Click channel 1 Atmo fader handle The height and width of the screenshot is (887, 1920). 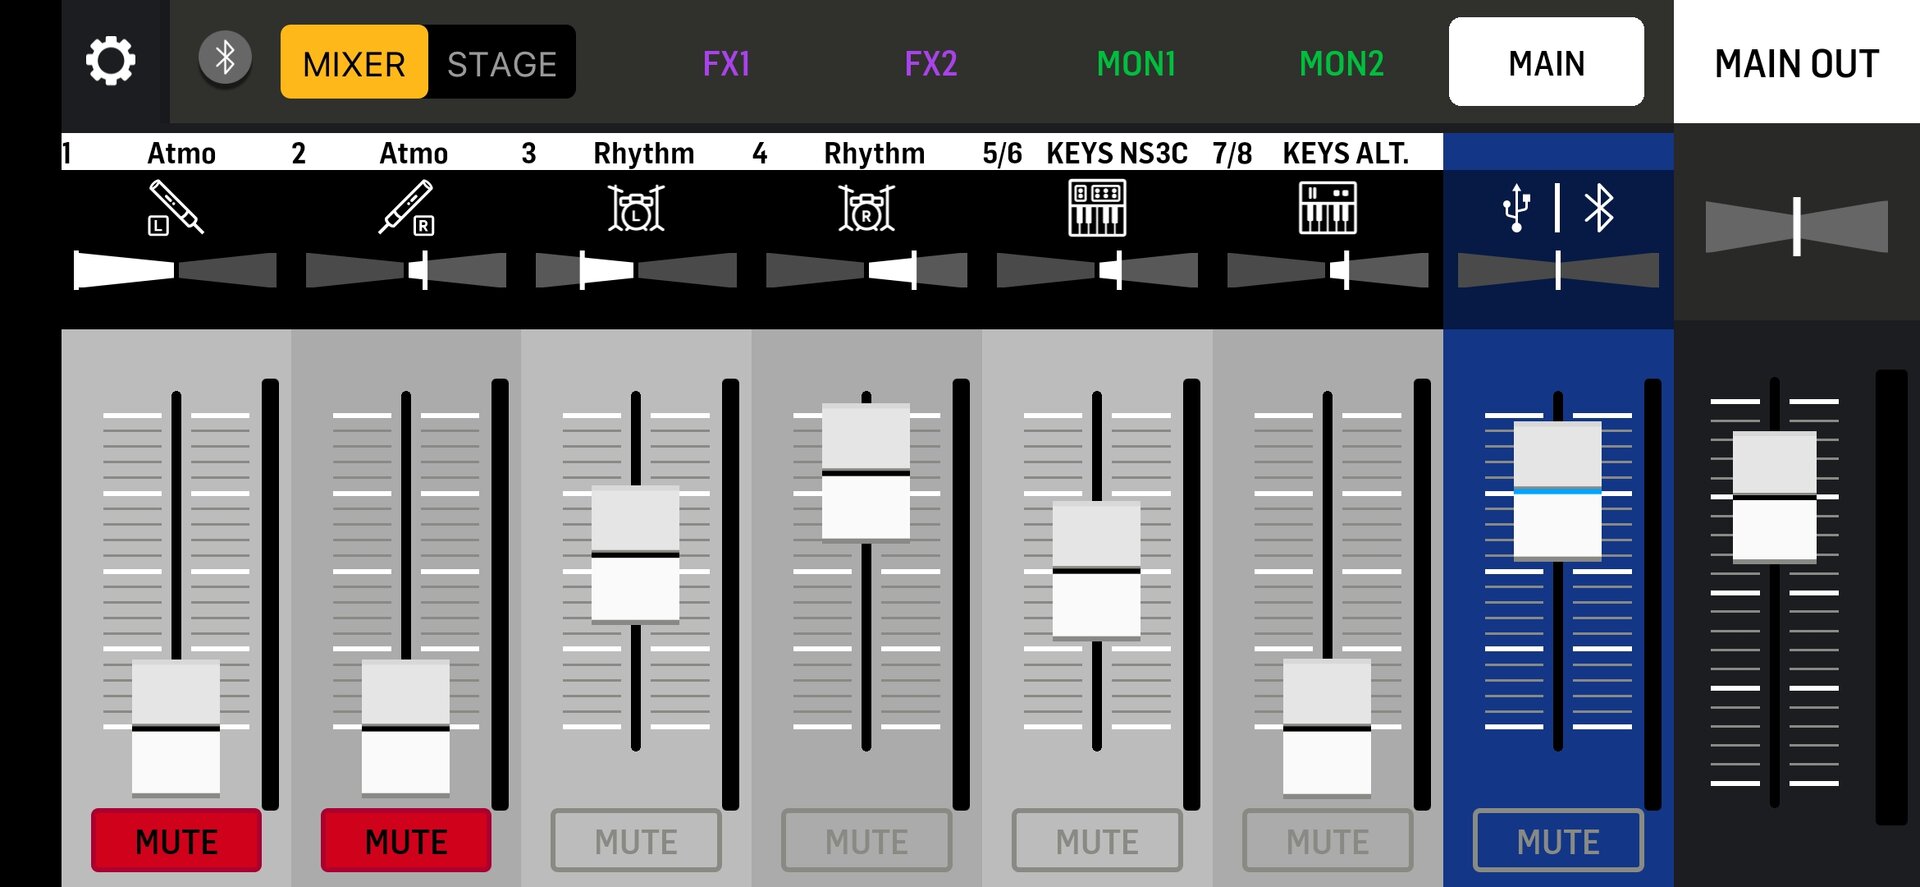coord(176,728)
